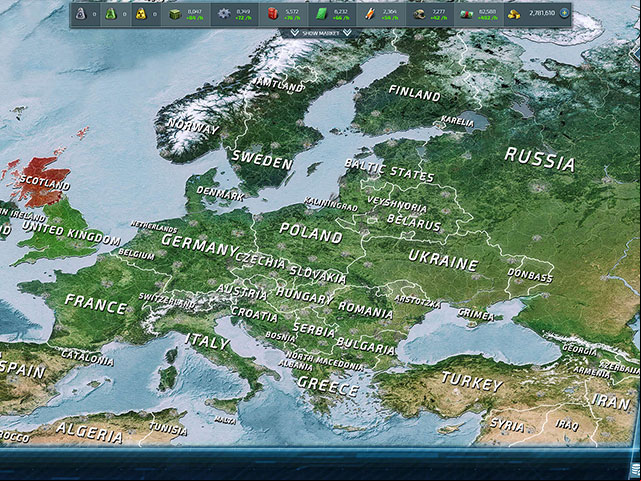Select the Donbass label on the map

pyautogui.click(x=530, y=275)
